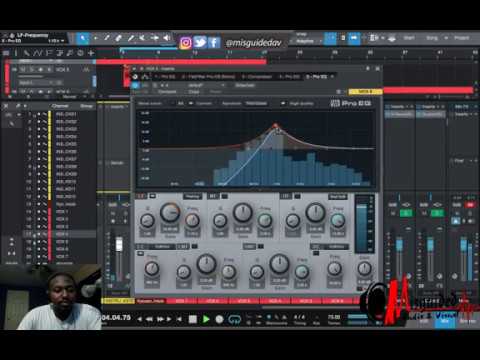
Task: Click the LF Freq knob
Action: pos(192,220)
